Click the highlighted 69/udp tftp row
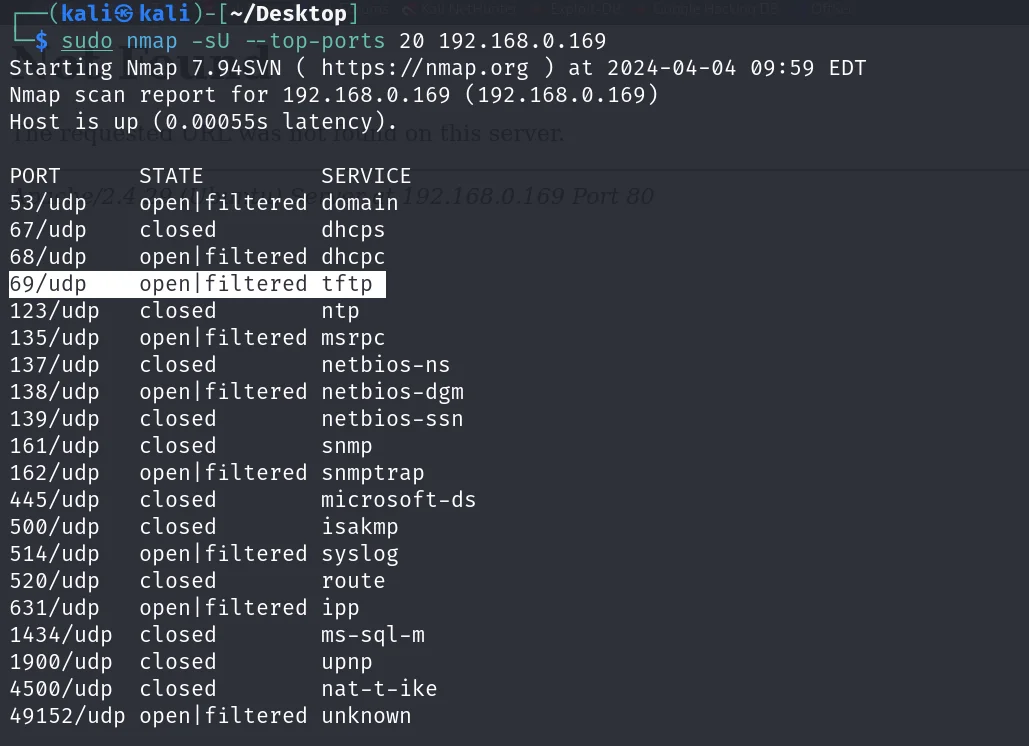Image resolution: width=1029 pixels, height=746 pixels. click(197, 284)
